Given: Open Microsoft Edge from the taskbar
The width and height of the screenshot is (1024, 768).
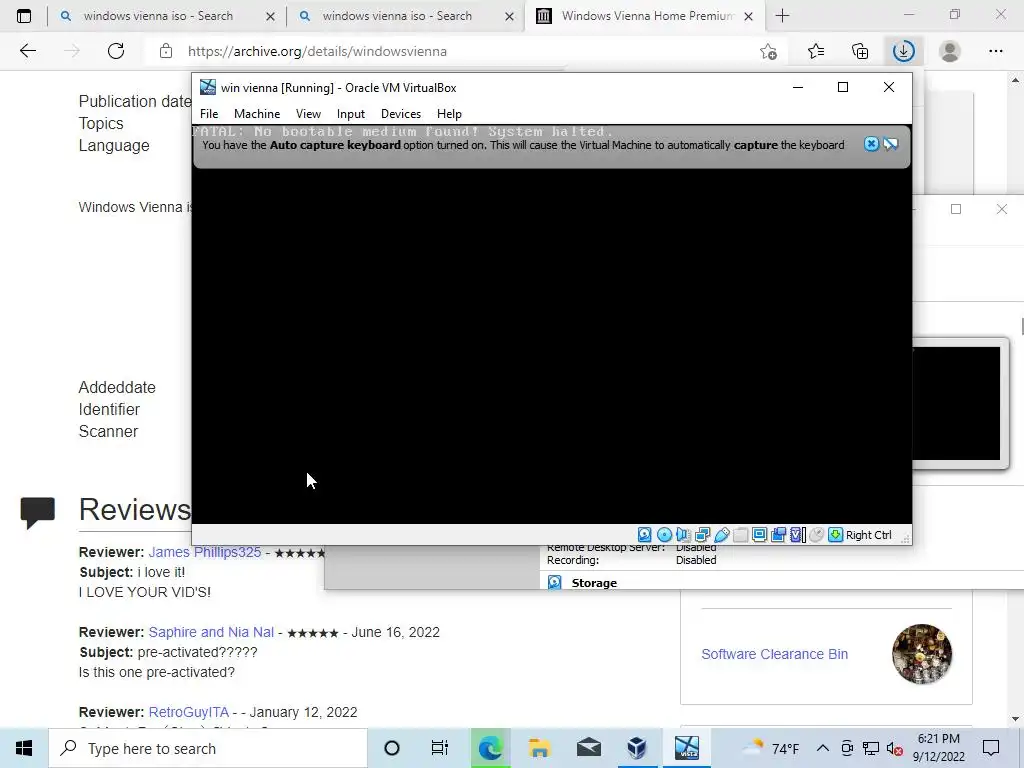Looking at the screenshot, I should pos(490,748).
